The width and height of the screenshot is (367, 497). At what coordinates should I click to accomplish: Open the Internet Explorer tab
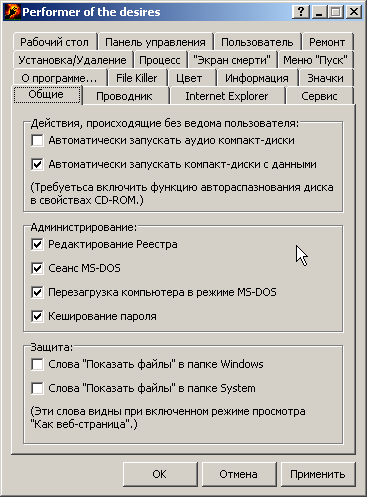click(x=227, y=96)
